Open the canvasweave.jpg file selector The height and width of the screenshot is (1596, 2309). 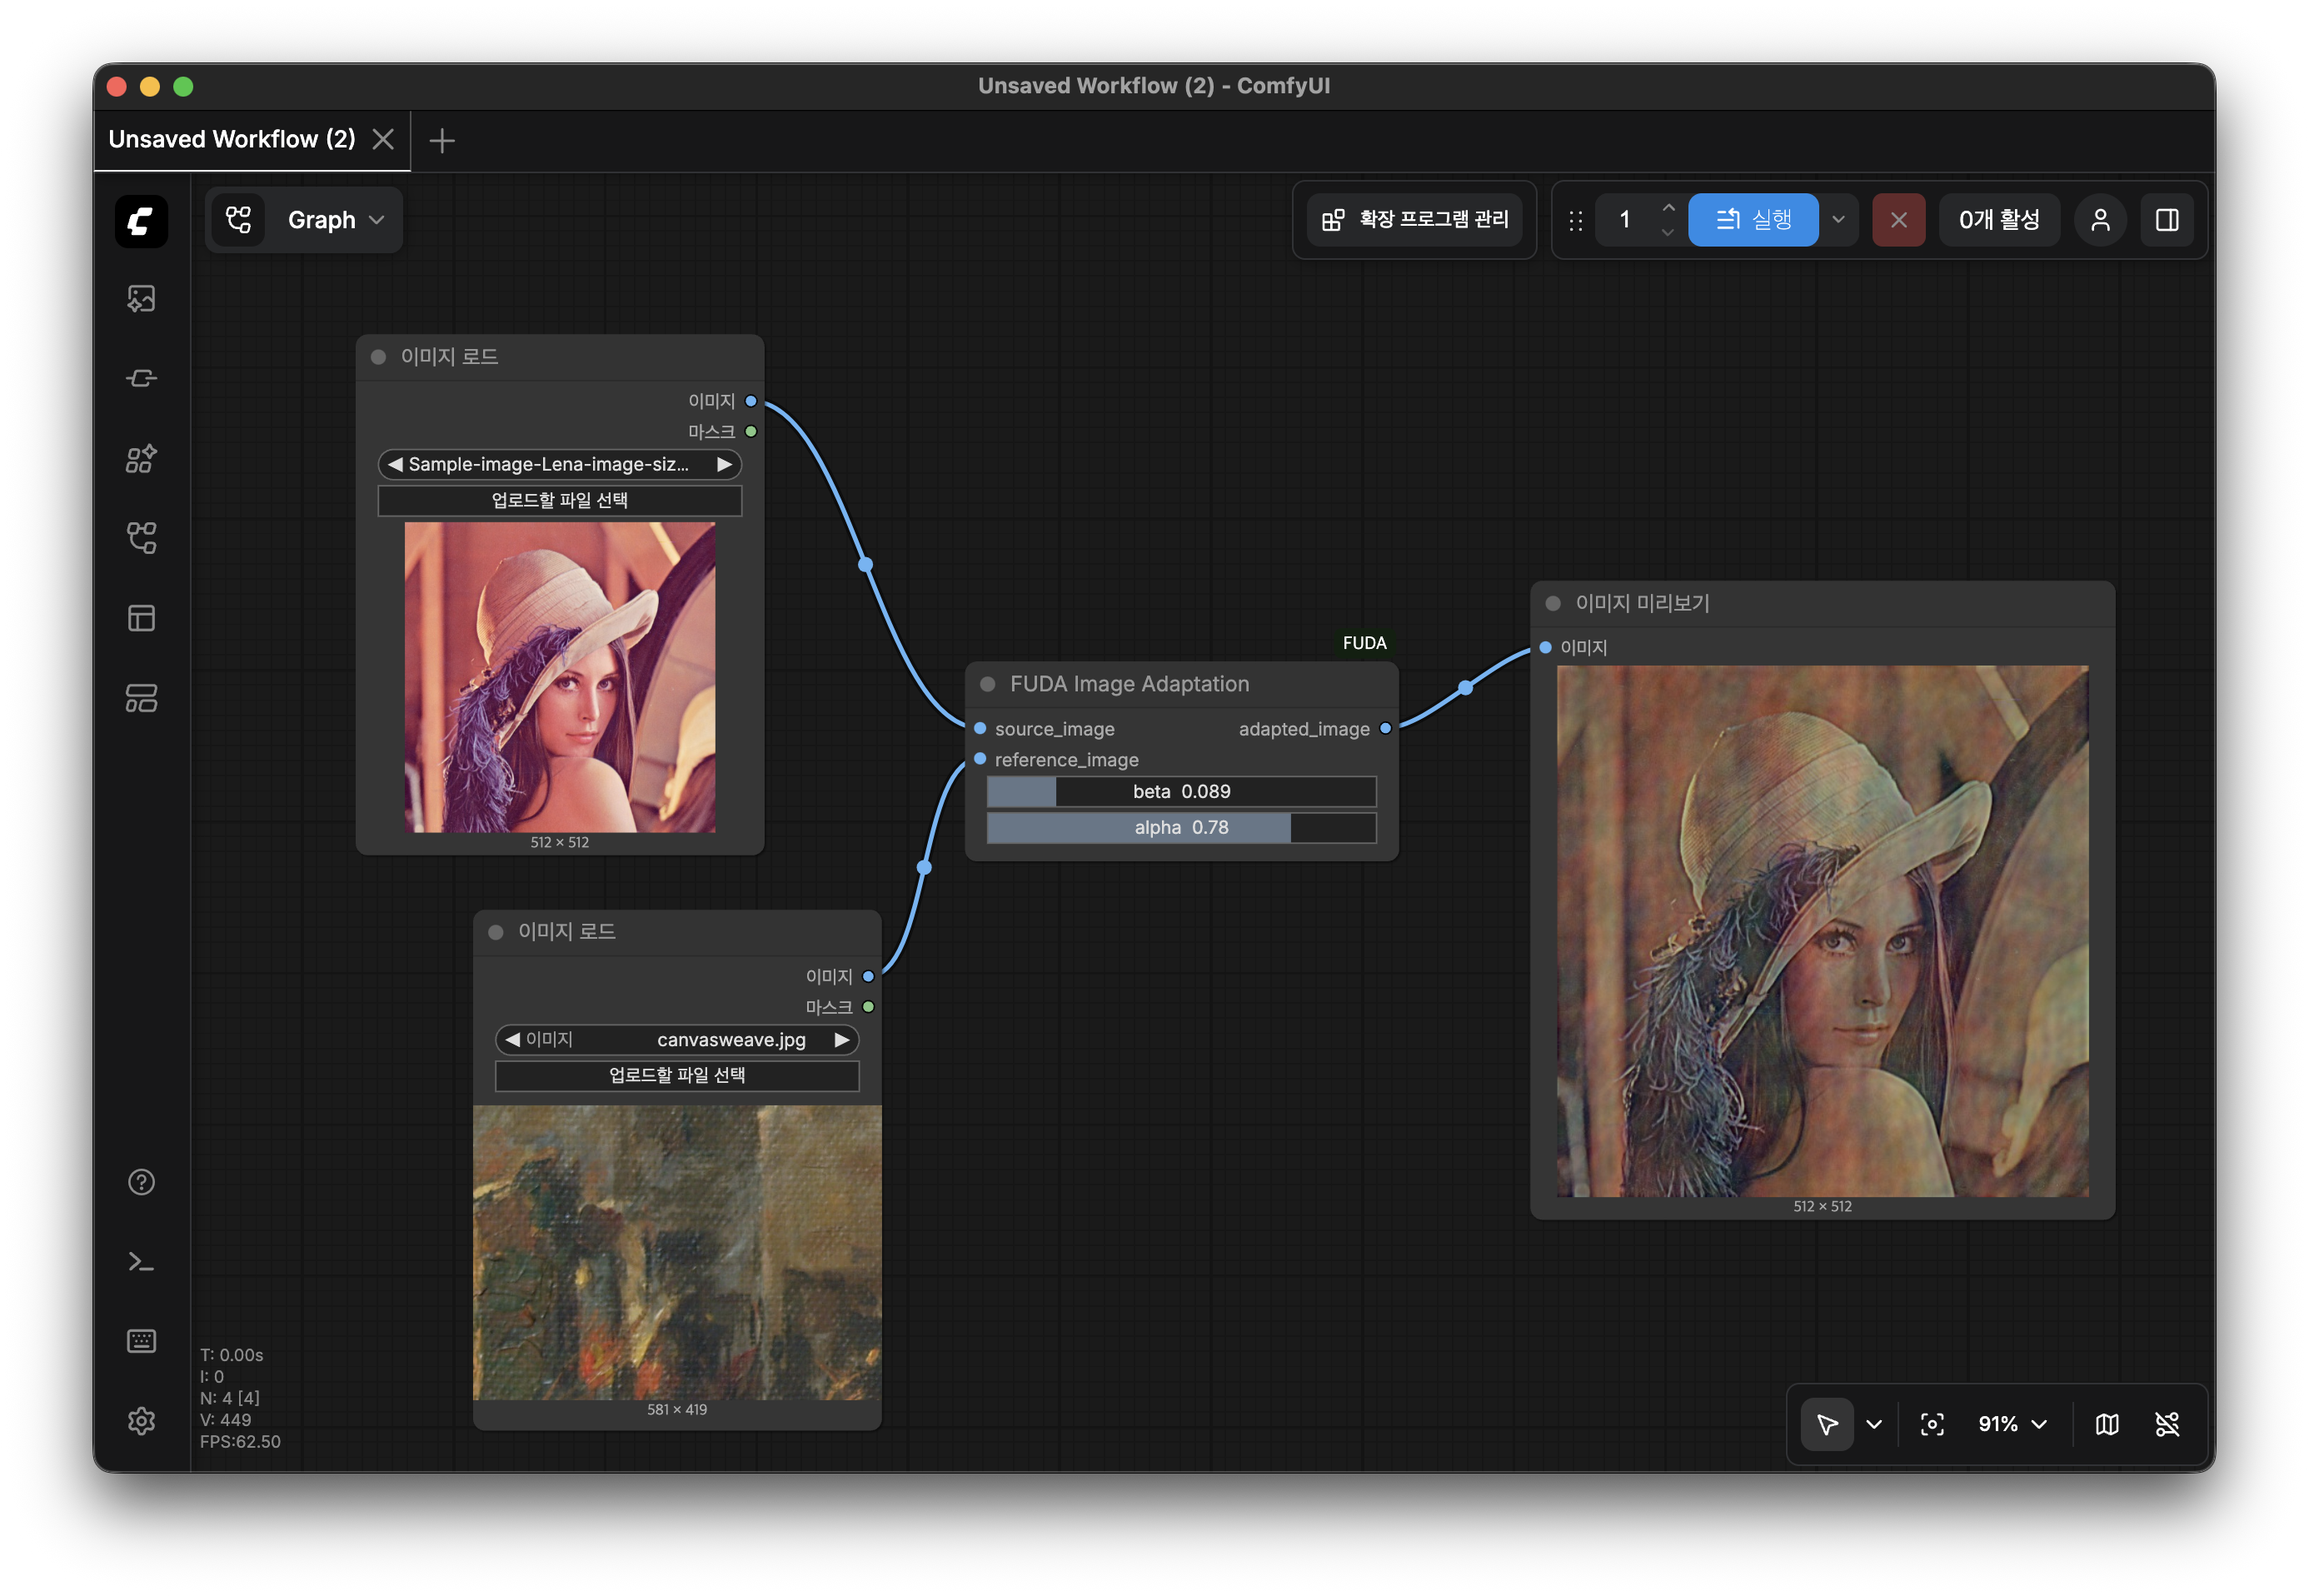[x=677, y=1040]
